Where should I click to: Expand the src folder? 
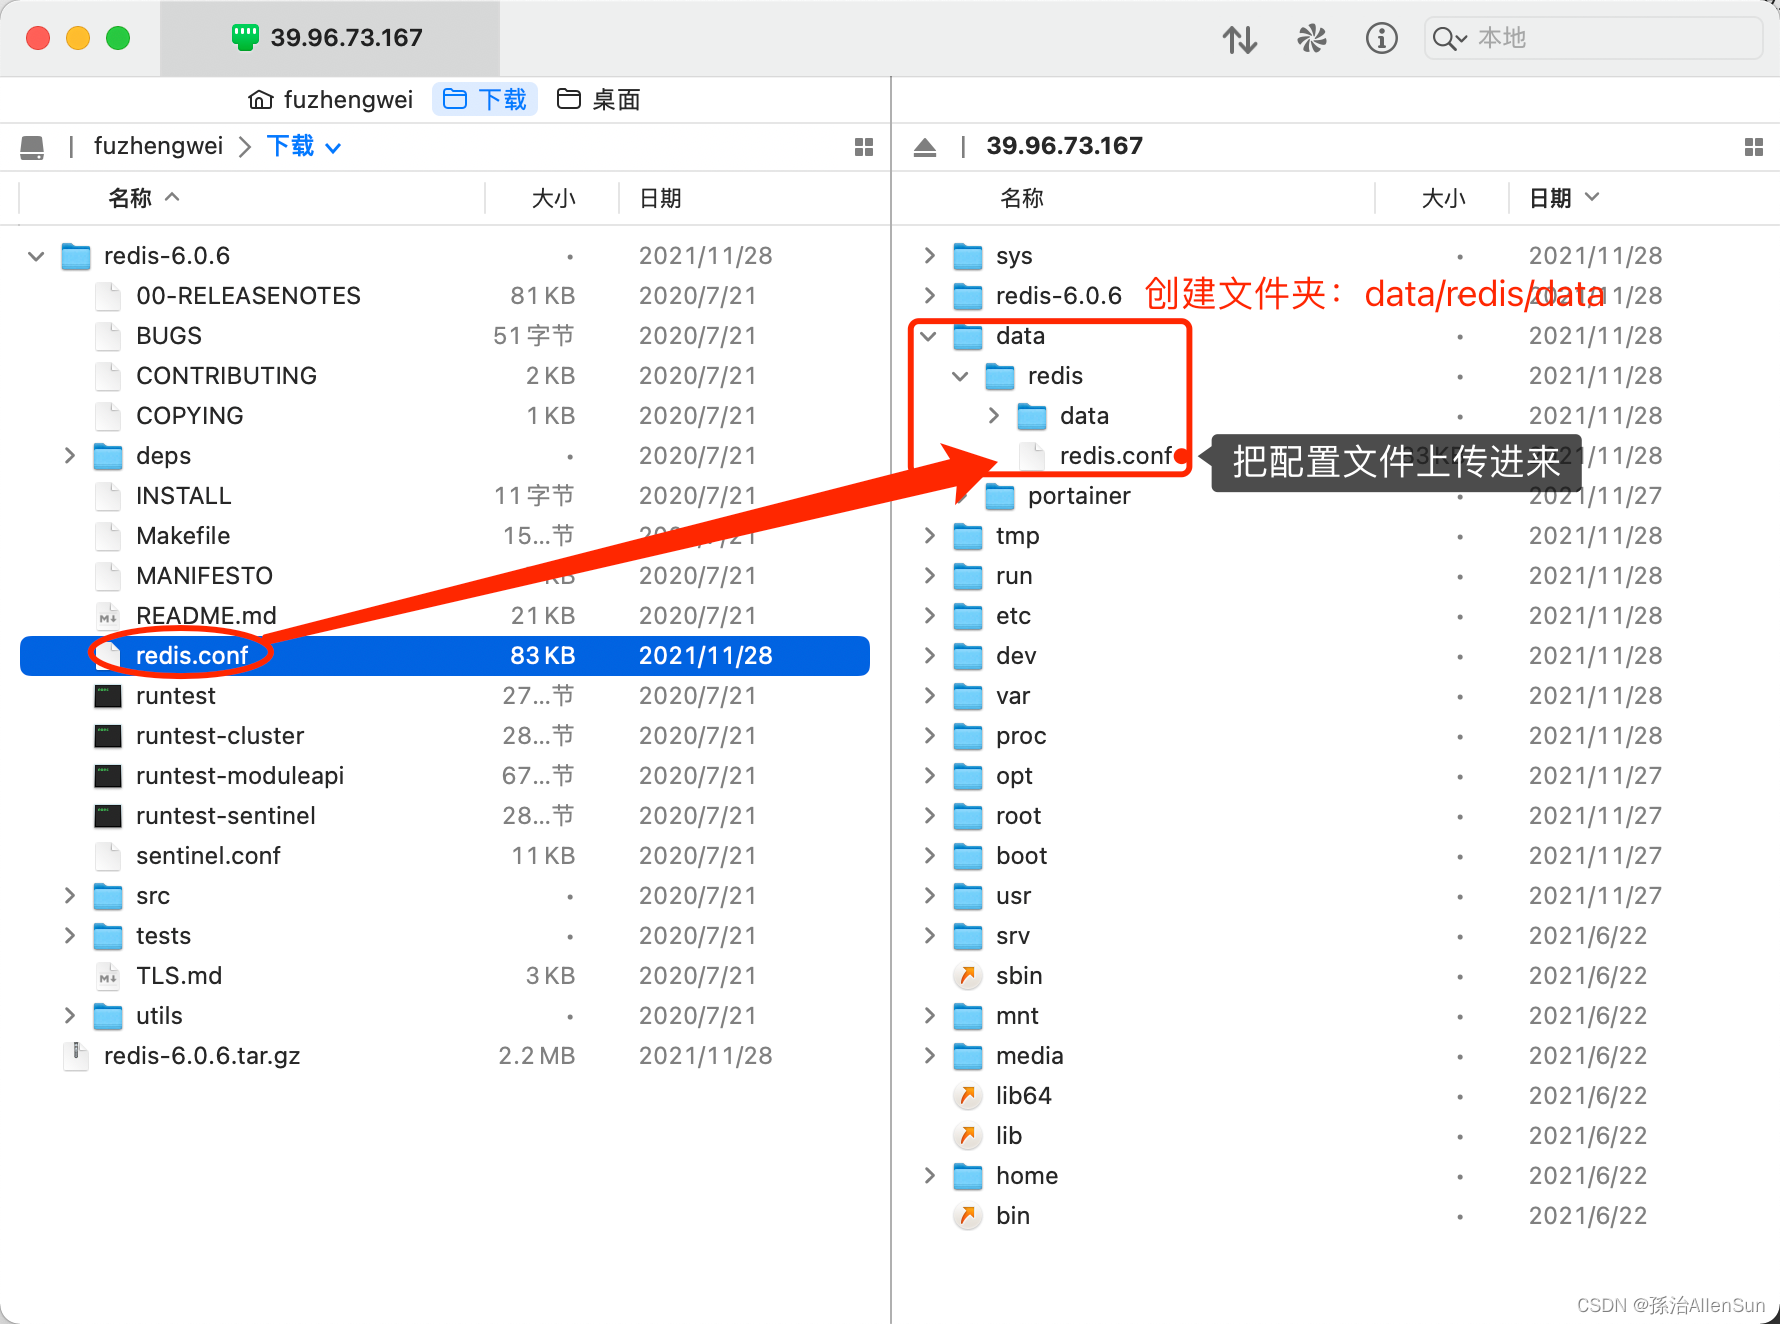pos(69,896)
